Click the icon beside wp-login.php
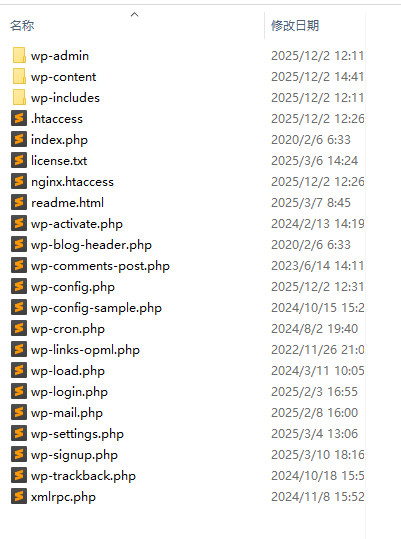401x539 pixels. coord(19,392)
